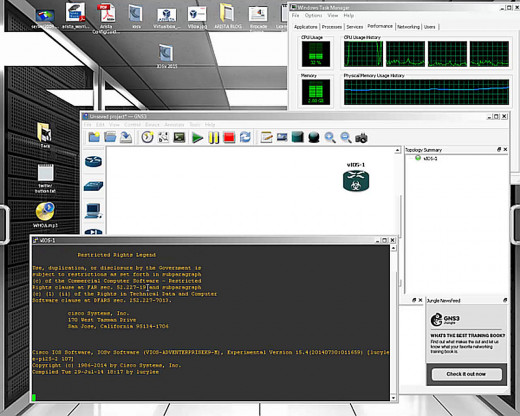Select the ARISTA BLOG desktop folder

pyautogui.click(x=228, y=16)
